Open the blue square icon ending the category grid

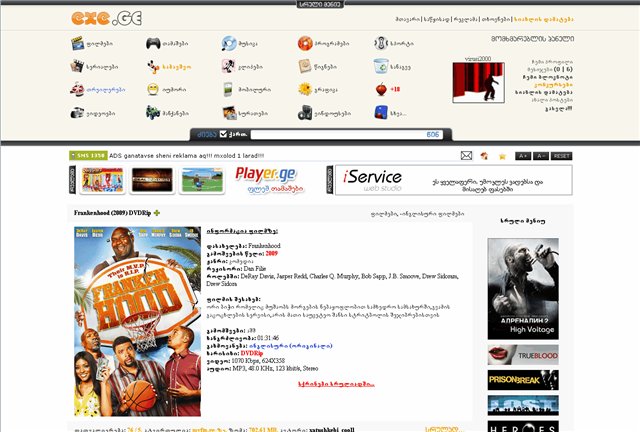click(381, 112)
